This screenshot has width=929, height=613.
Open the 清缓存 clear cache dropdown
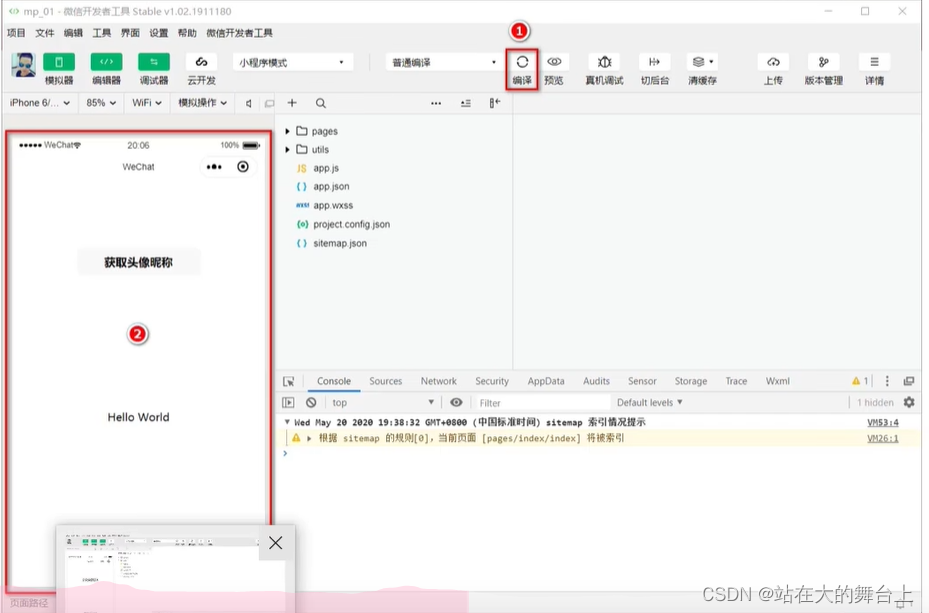(703, 62)
